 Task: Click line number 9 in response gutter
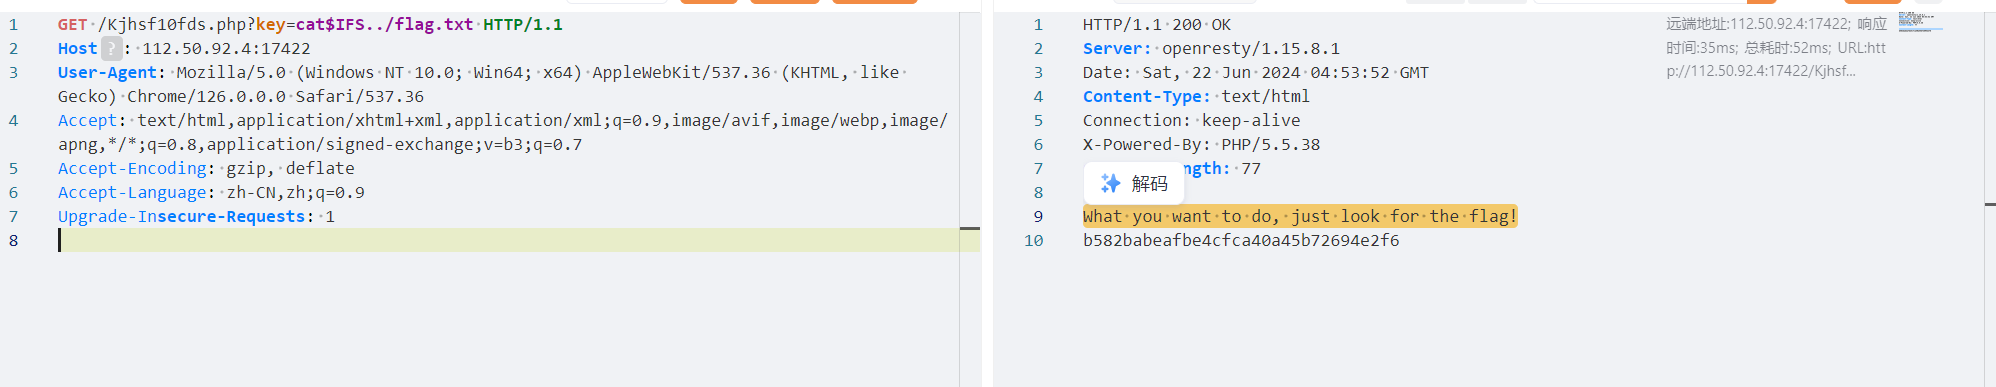click(x=1038, y=216)
